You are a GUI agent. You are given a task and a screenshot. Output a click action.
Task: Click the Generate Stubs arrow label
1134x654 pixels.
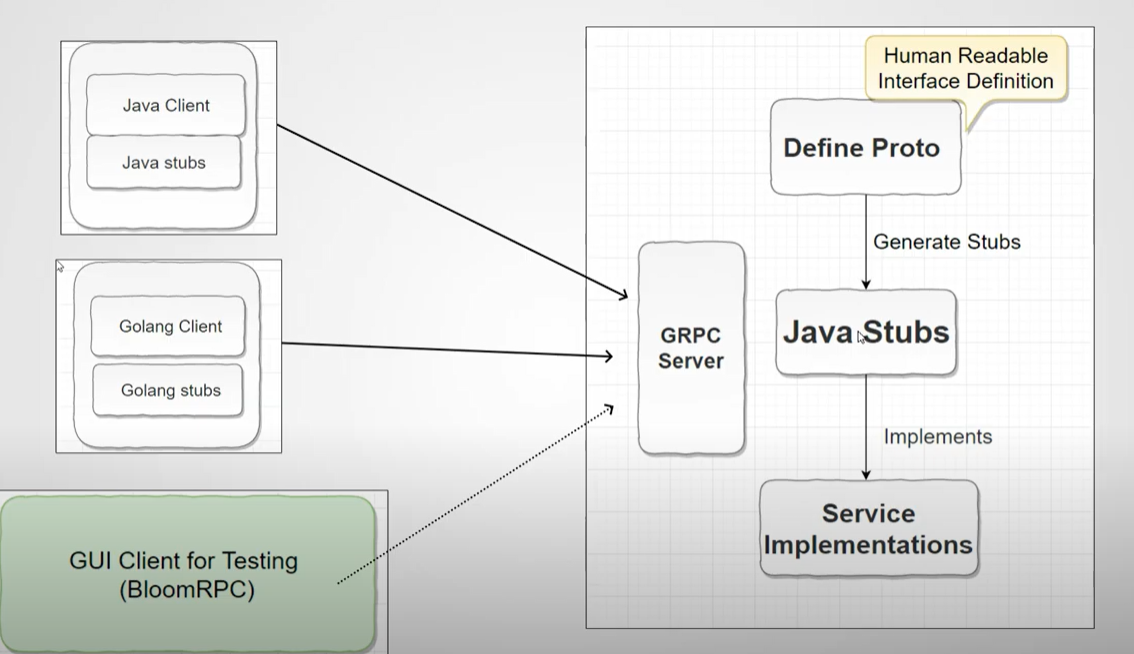pos(946,242)
